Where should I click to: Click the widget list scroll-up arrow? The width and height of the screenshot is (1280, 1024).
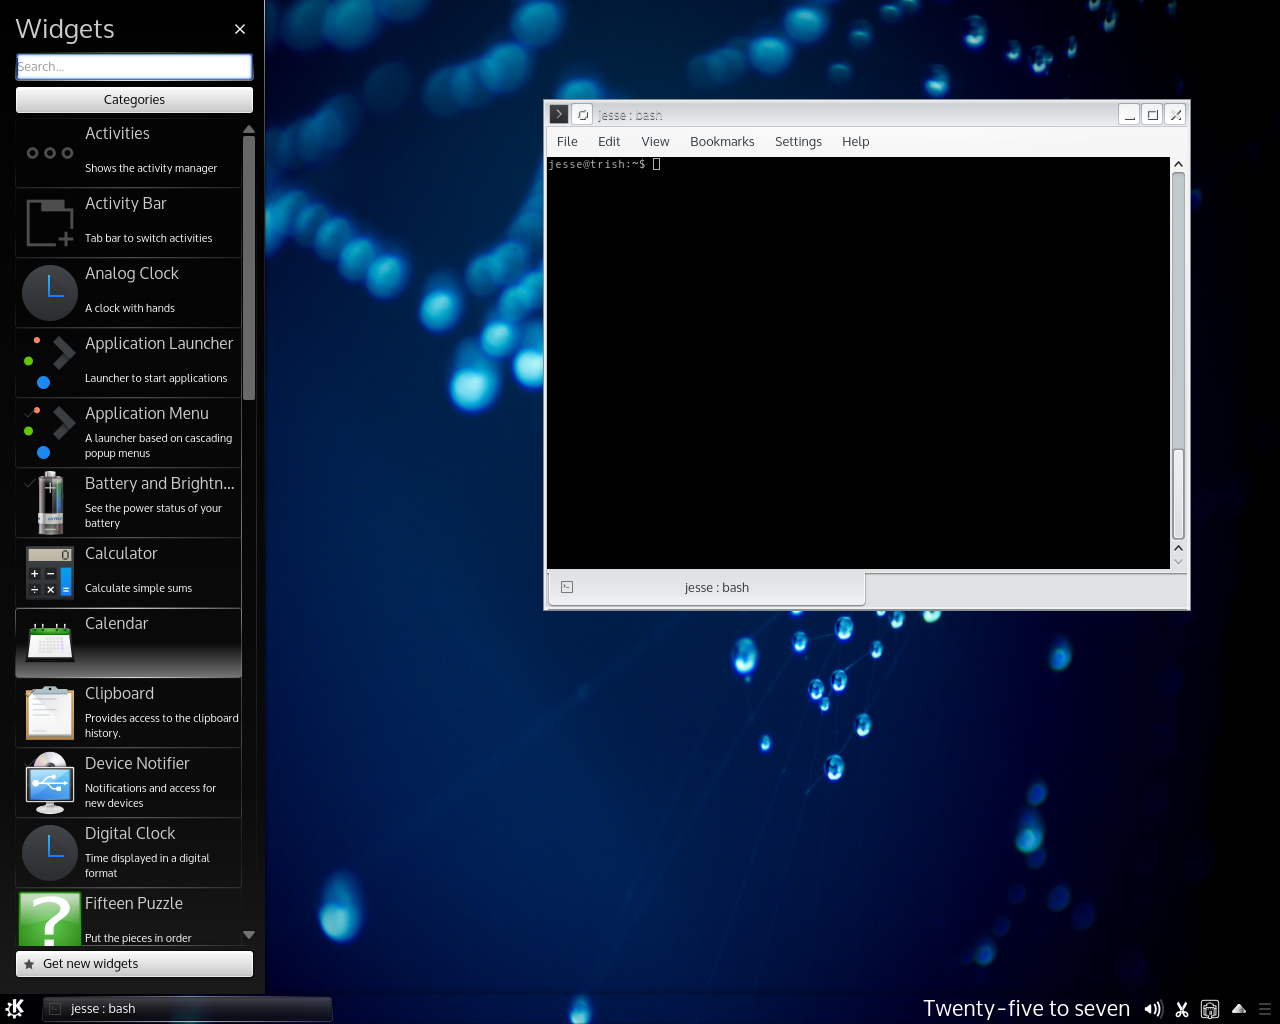point(249,129)
